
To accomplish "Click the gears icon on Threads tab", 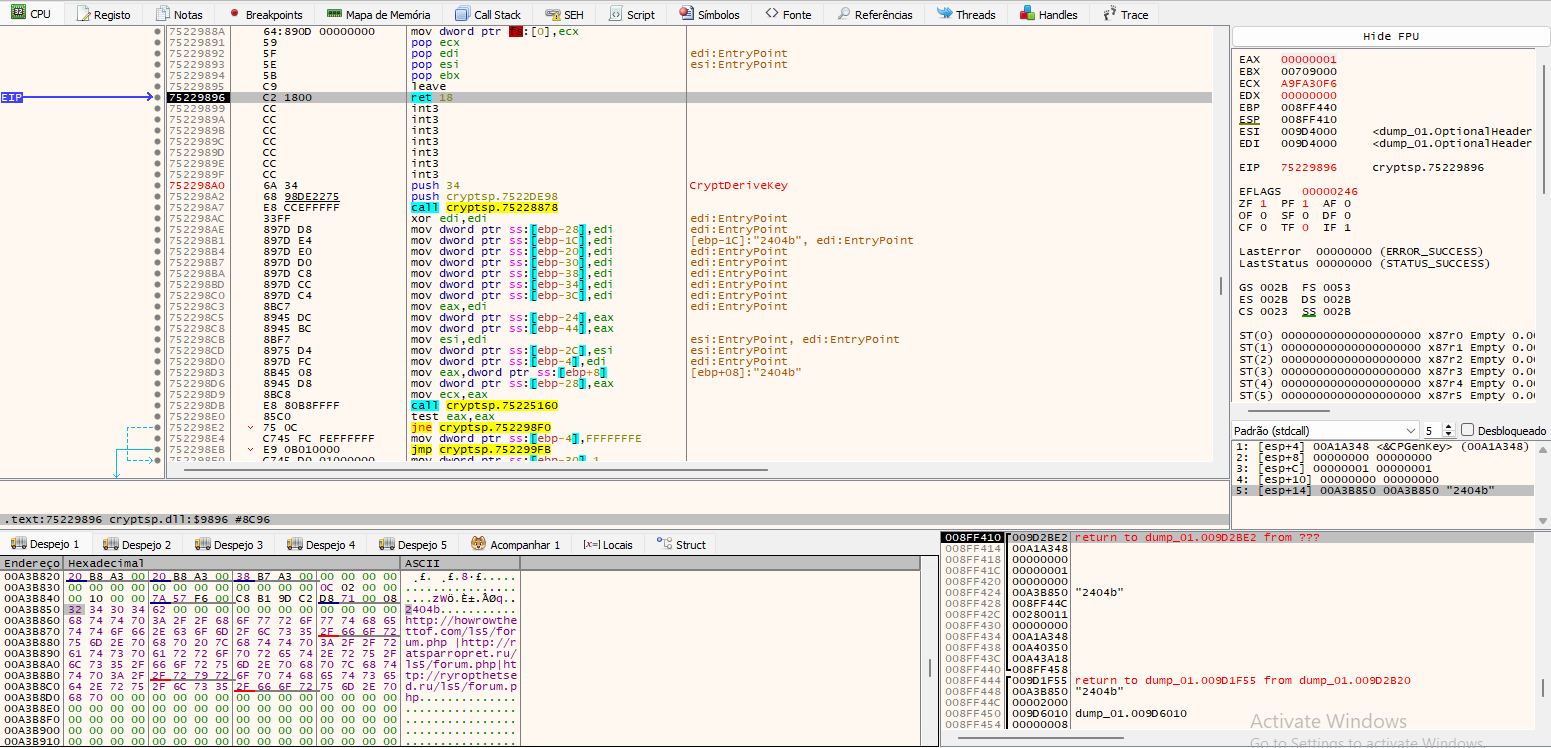I will tap(945, 14).
